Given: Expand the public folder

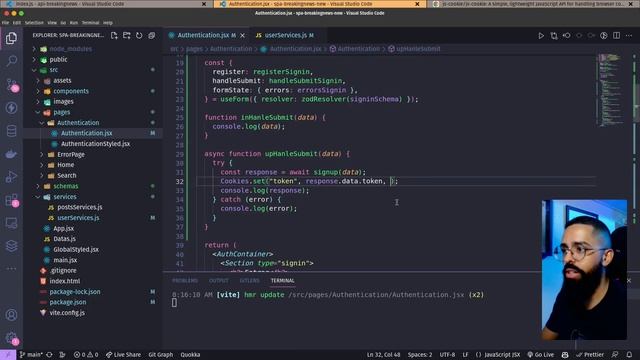Looking at the screenshot, I should pyautogui.click(x=58, y=59).
